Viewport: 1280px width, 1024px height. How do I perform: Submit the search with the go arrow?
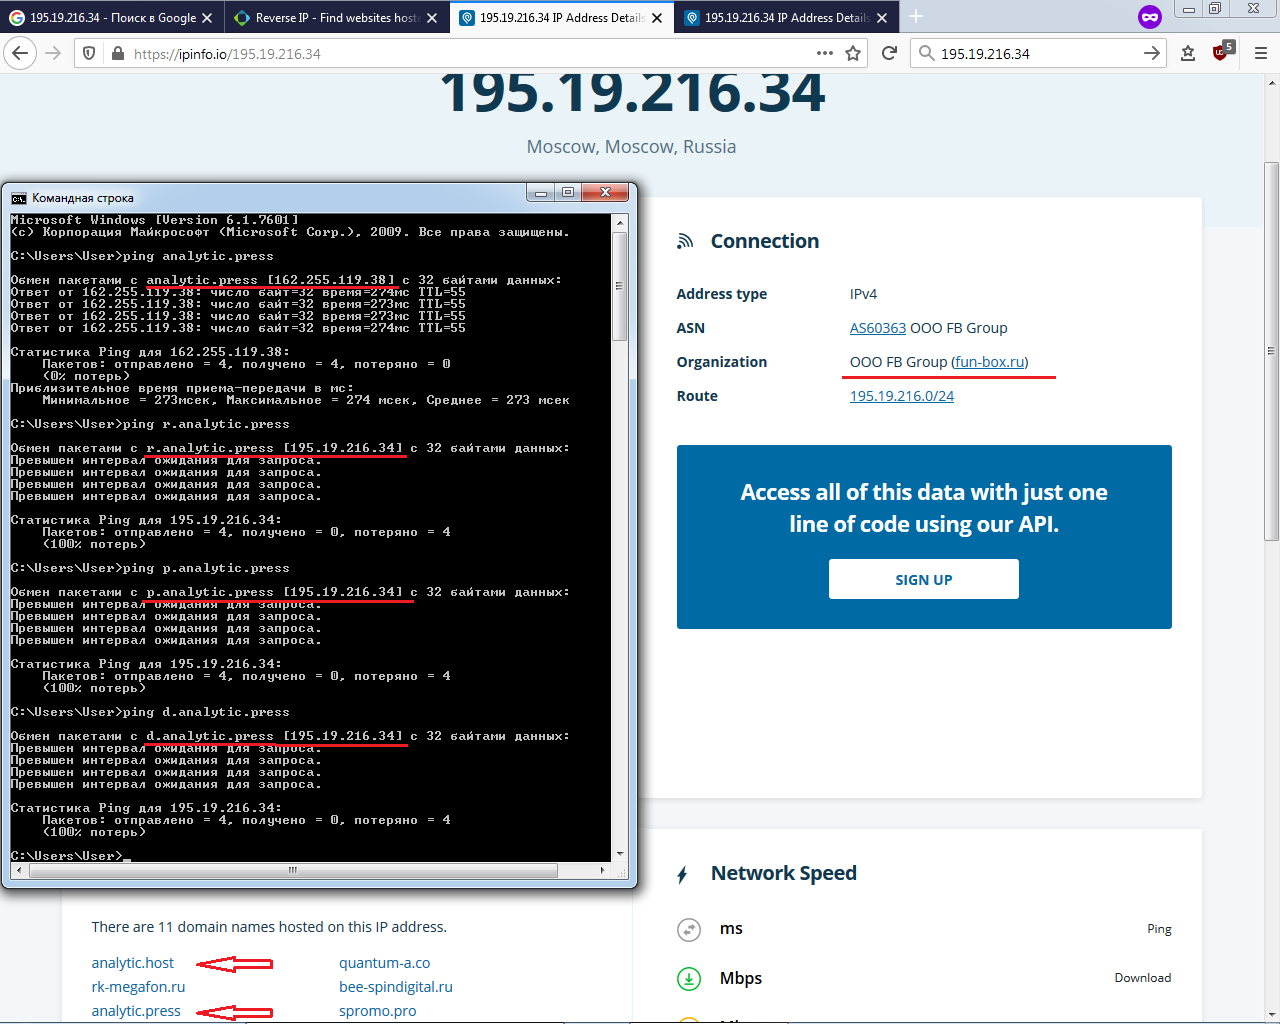click(1152, 53)
